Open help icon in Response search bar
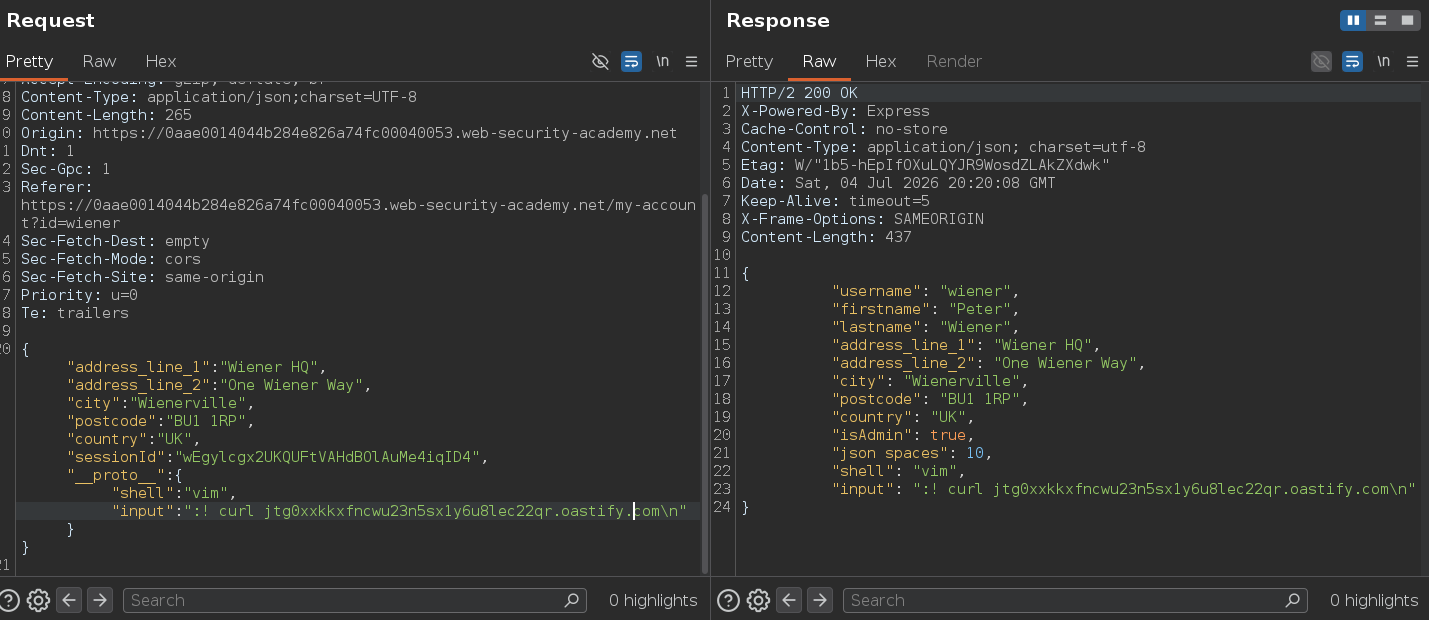The height and width of the screenshot is (620, 1429). tap(729, 600)
